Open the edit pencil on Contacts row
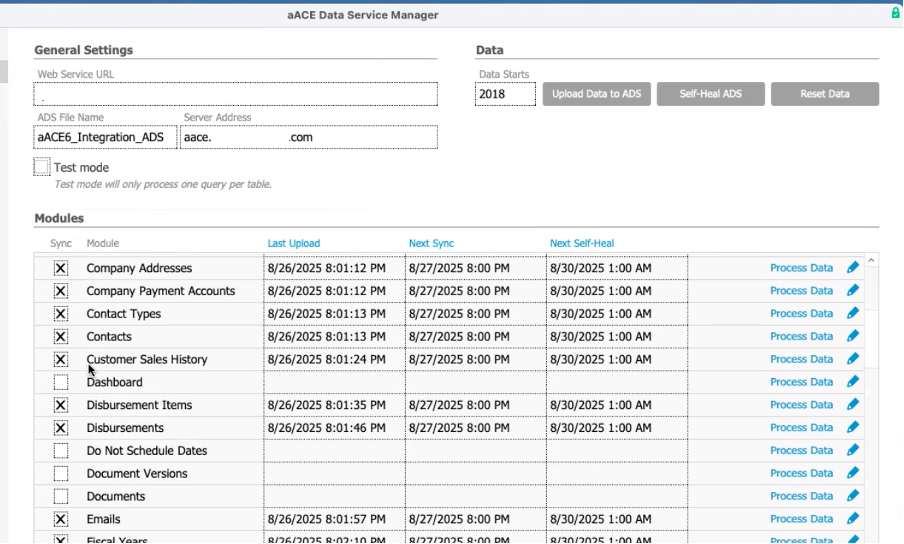 click(853, 336)
